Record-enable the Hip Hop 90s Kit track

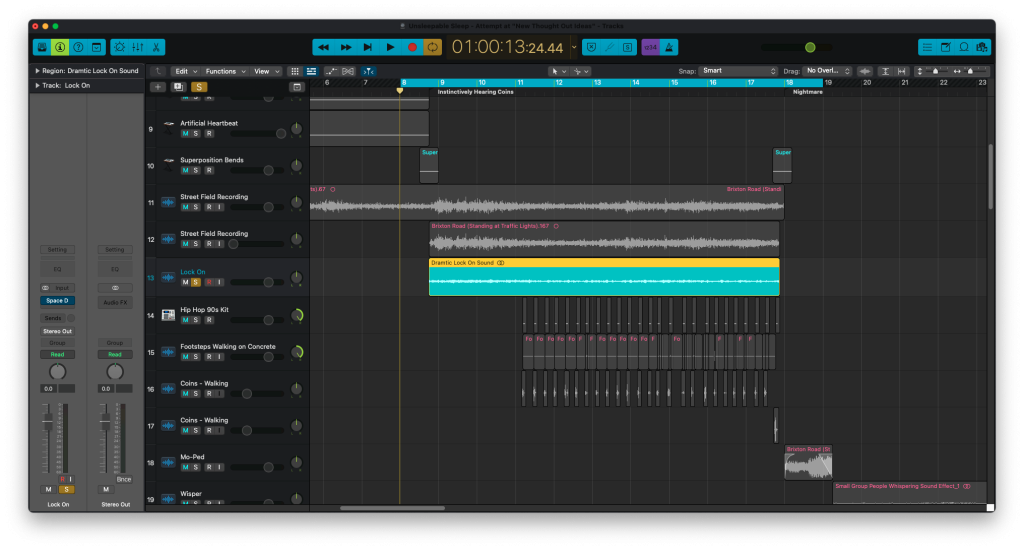click(209, 320)
